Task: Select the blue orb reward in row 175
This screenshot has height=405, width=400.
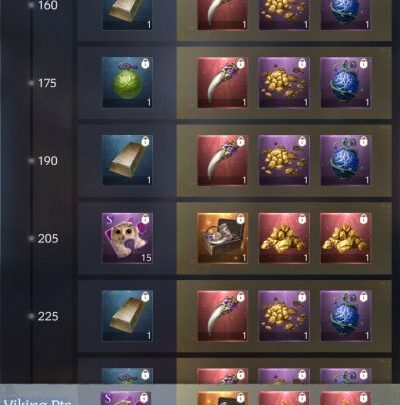Action: (x=346, y=82)
